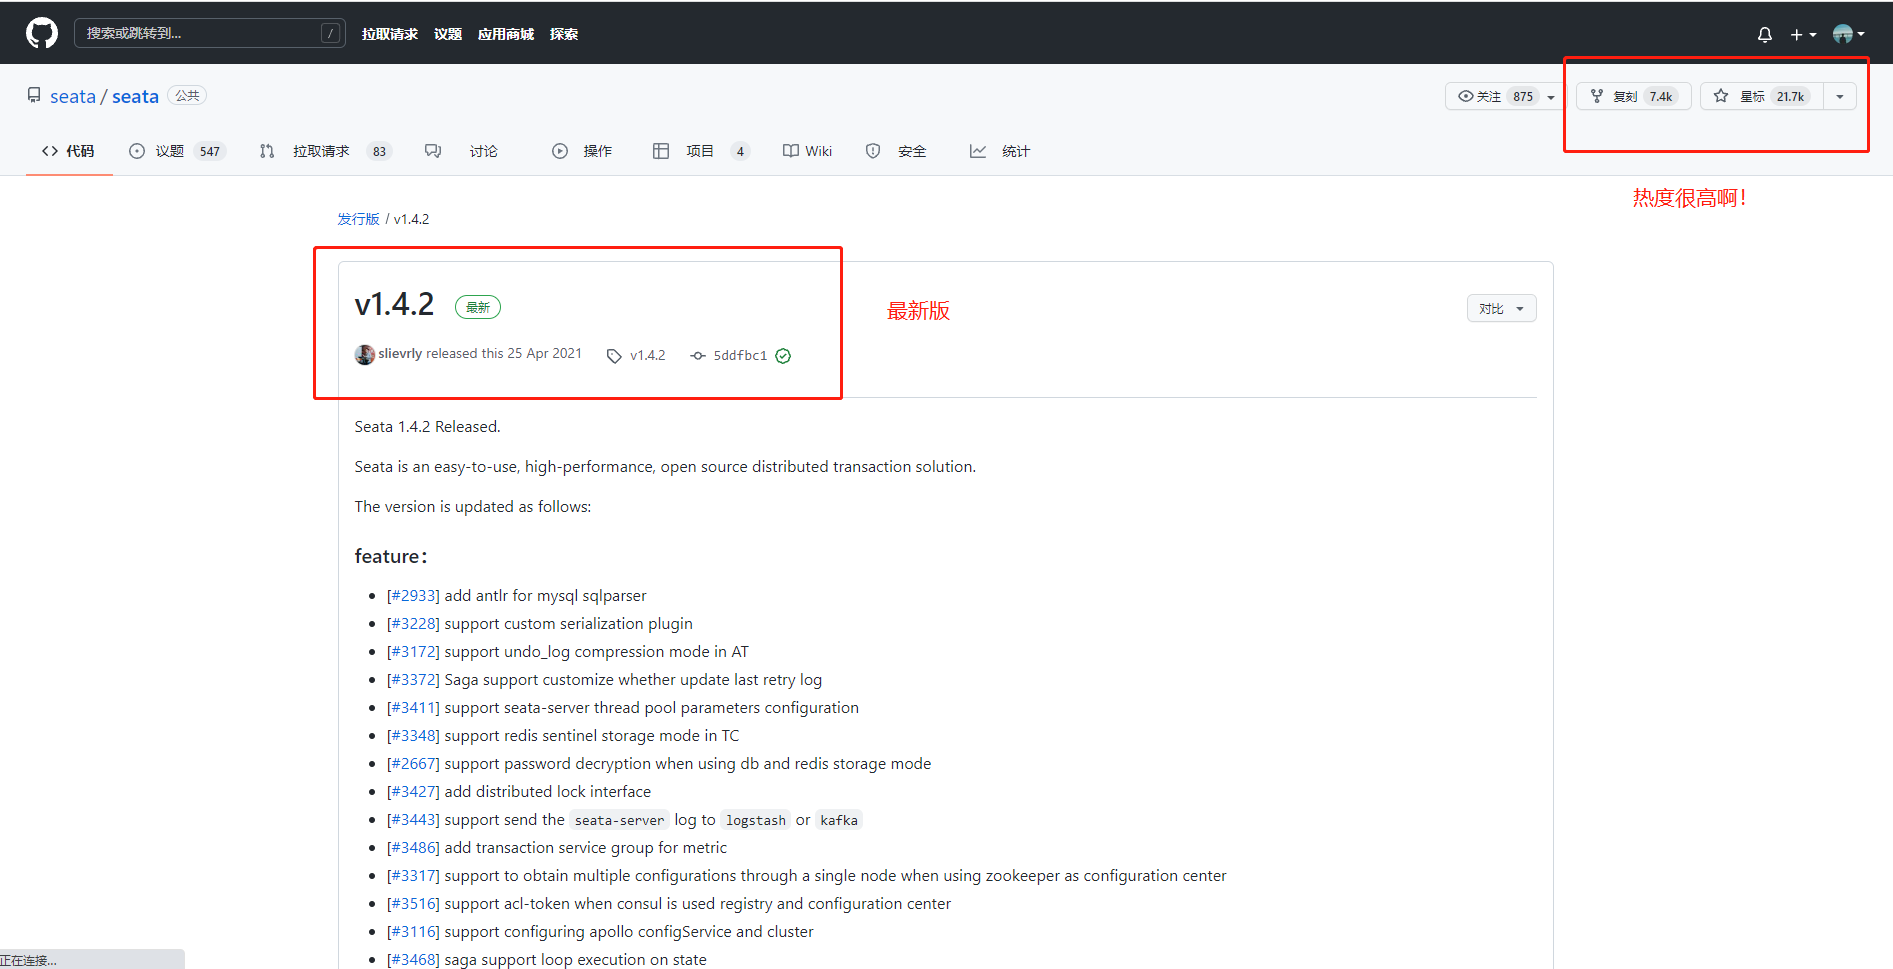Expand the star lists dropdown arrow
The width and height of the screenshot is (1893, 969).
click(x=1840, y=96)
